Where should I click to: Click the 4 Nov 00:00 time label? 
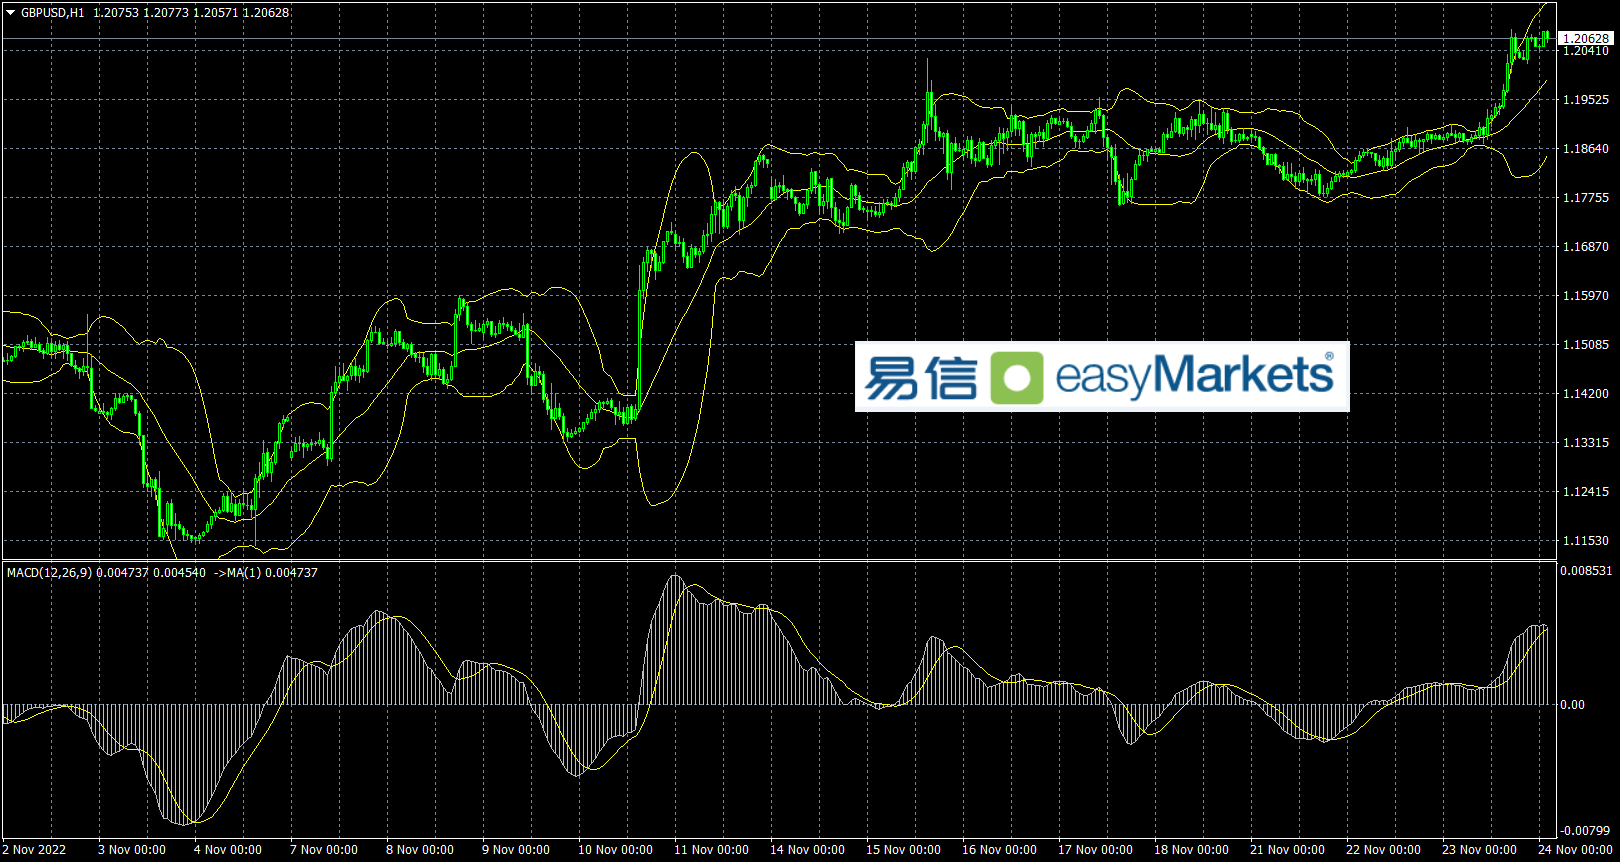coord(228,850)
